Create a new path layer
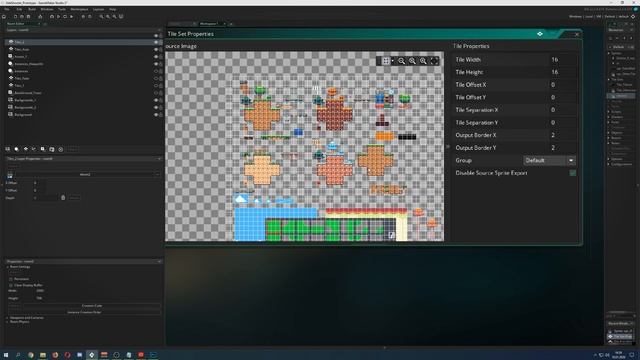 (x=34, y=149)
